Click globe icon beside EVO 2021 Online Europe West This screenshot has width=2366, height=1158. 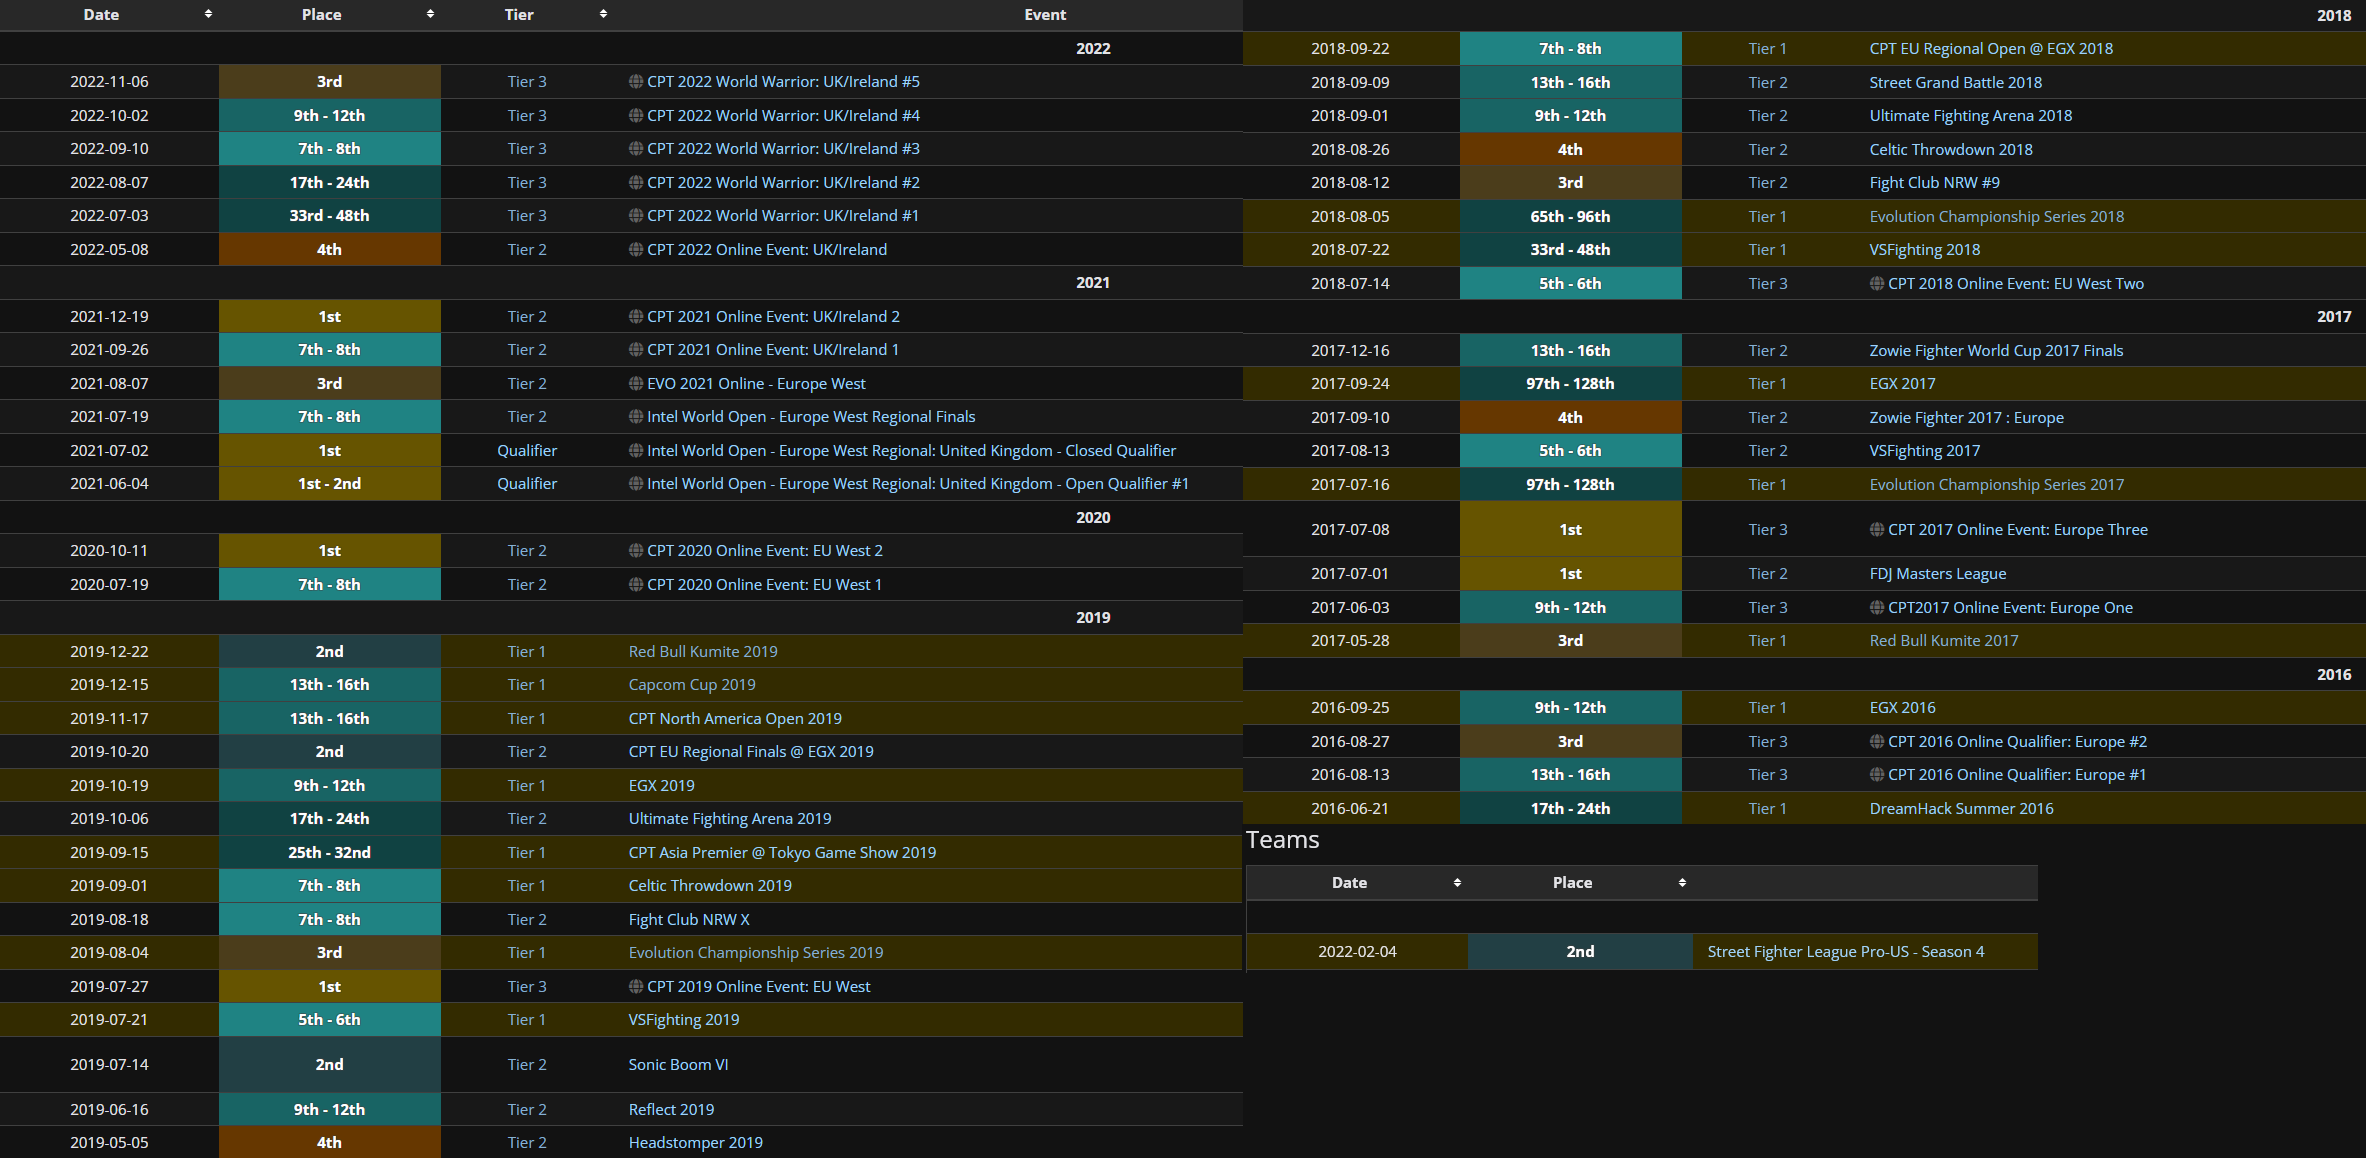tap(635, 384)
